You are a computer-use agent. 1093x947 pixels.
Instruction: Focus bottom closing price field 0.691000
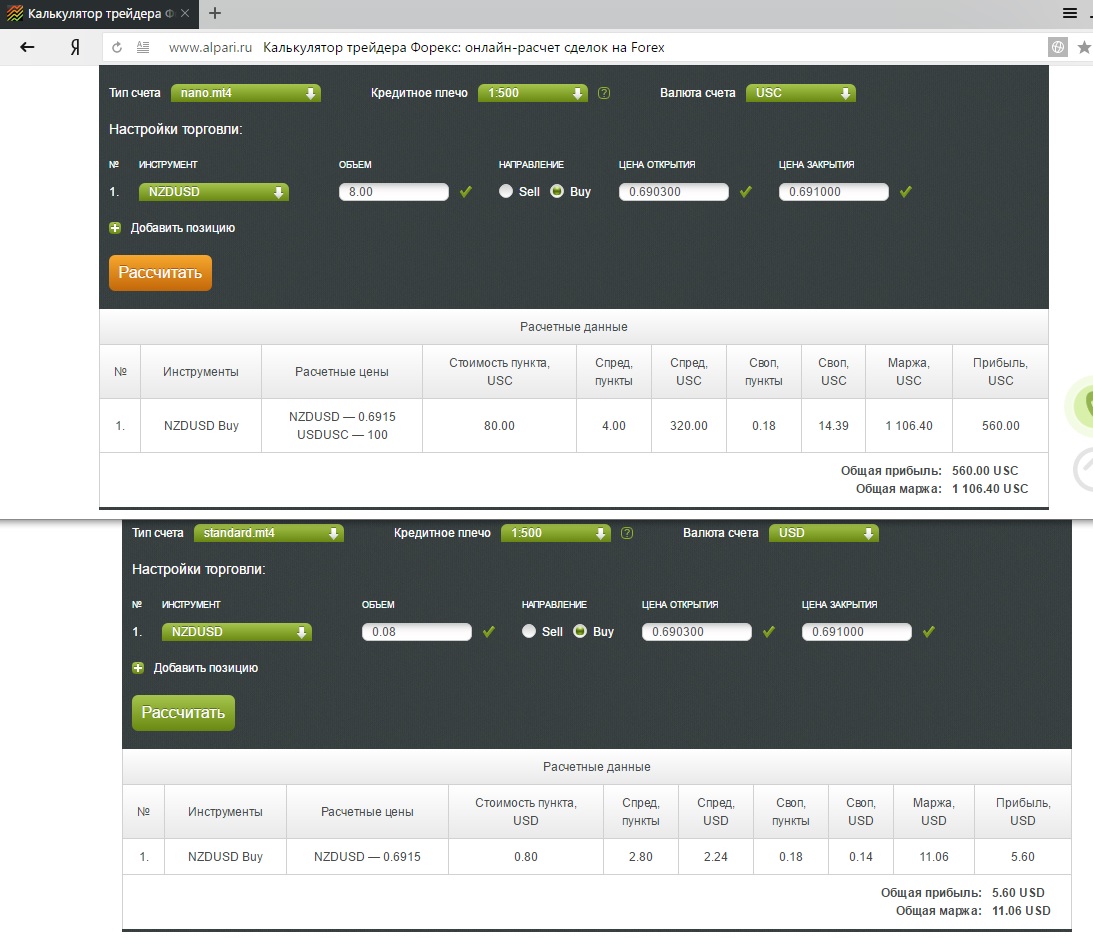(857, 632)
